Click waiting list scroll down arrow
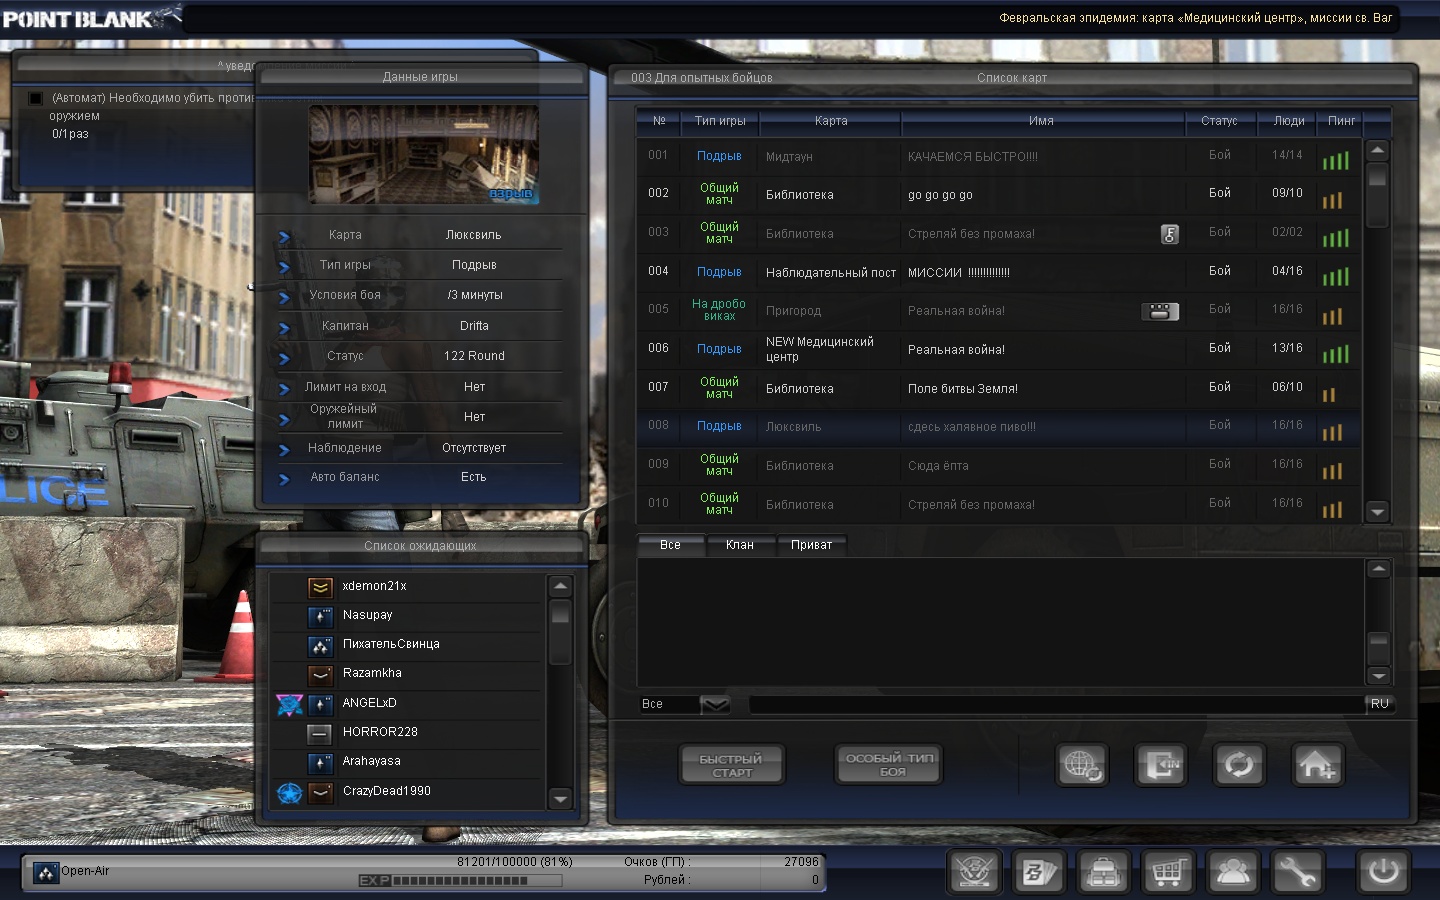The height and width of the screenshot is (900, 1440). click(560, 799)
